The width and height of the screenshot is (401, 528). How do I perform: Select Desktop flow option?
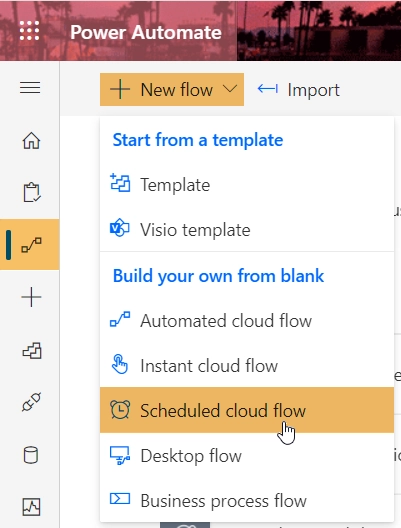pyautogui.click(x=247, y=456)
